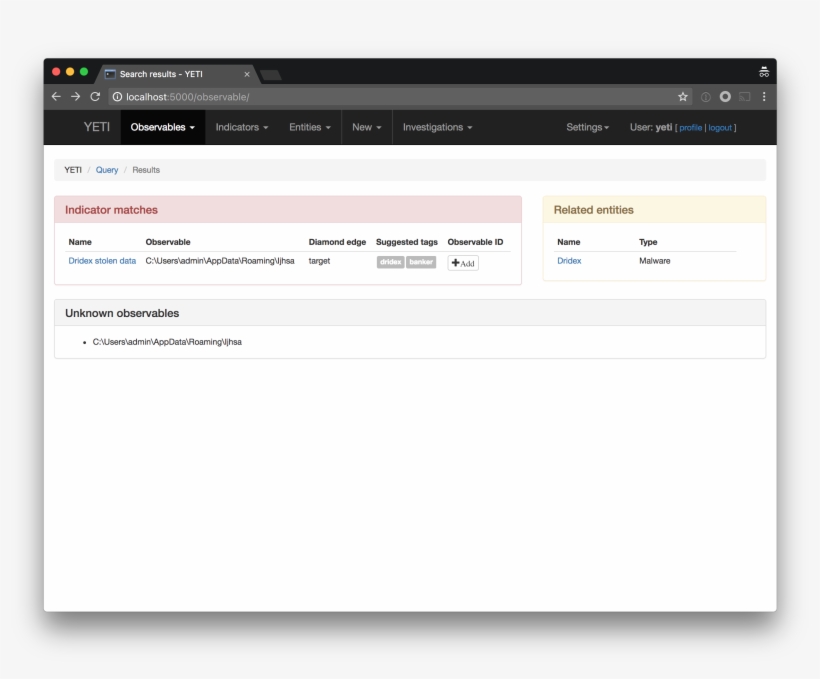The height and width of the screenshot is (679, 820).
Task: Open the Settings menu
Action: pos(587,127)
